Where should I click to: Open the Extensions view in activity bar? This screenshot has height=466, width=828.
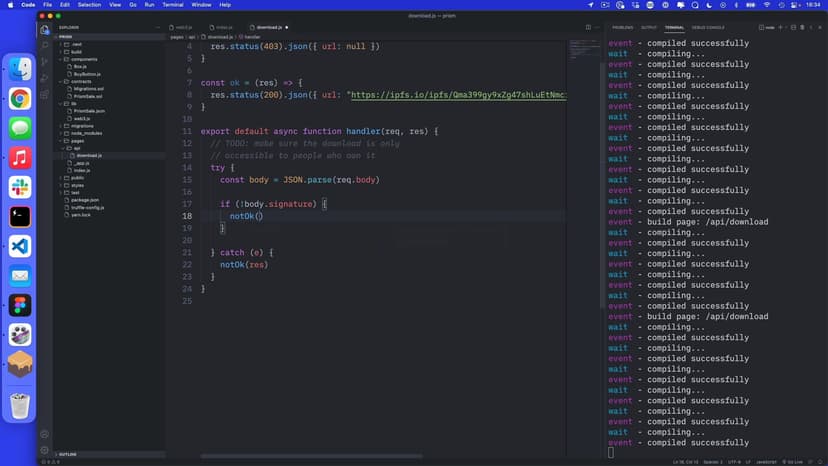click(x=45, y=95)
